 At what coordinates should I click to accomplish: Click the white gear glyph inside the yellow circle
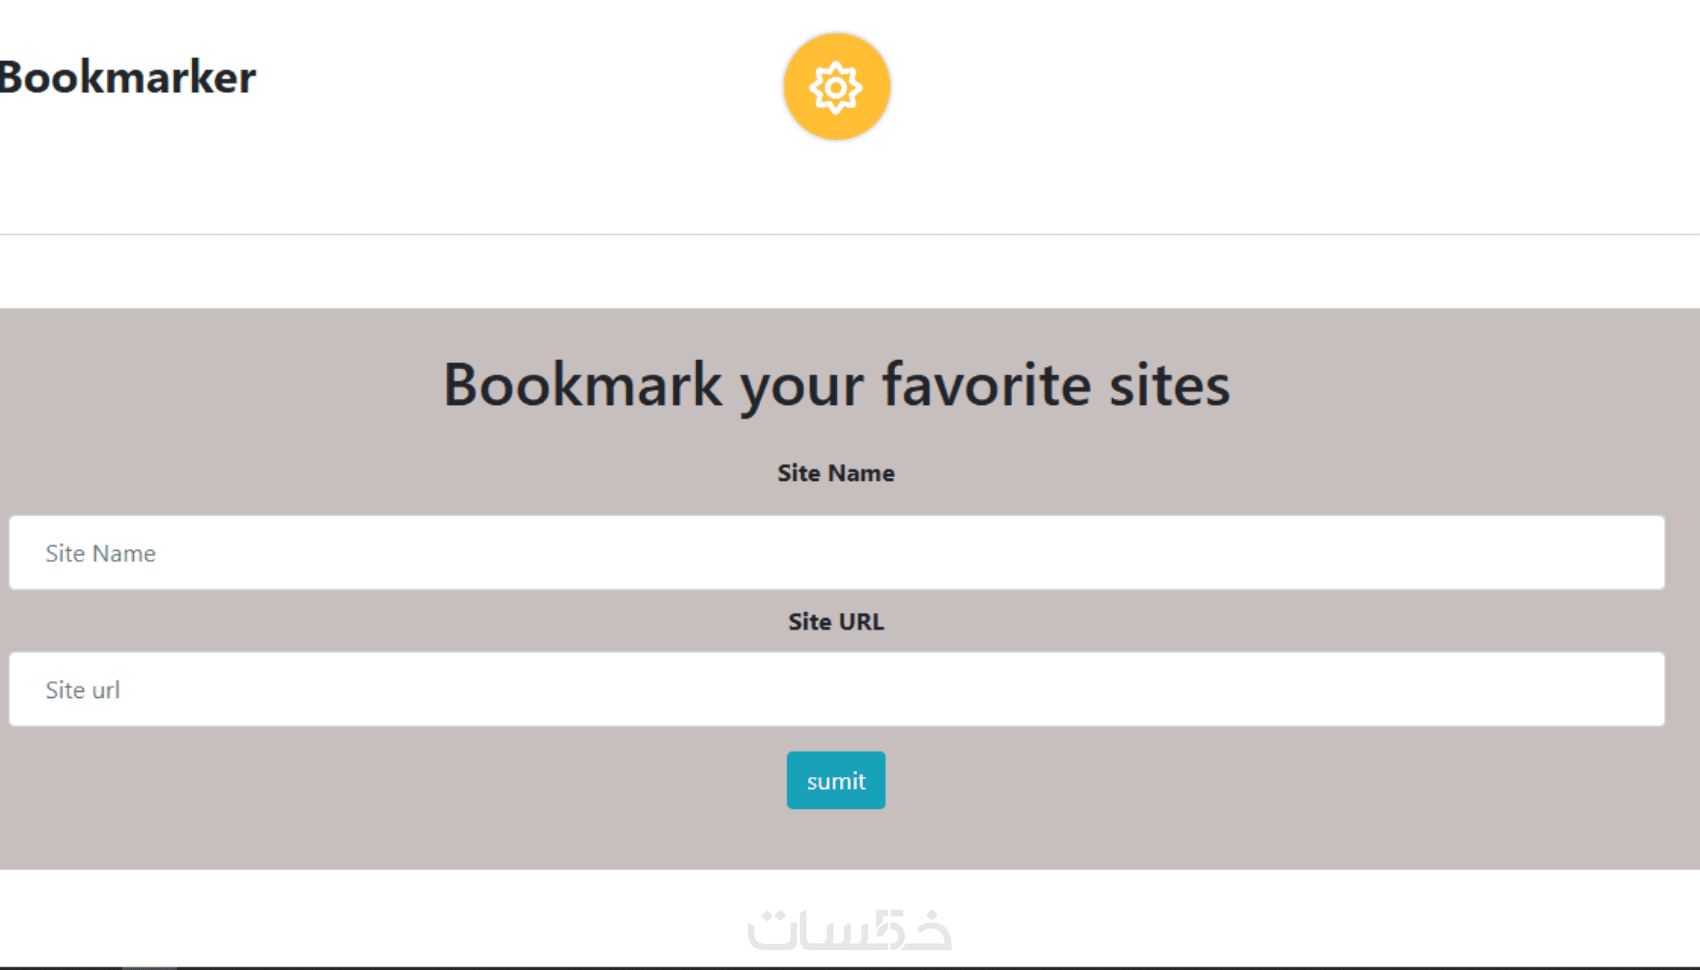tap(836, 87)
